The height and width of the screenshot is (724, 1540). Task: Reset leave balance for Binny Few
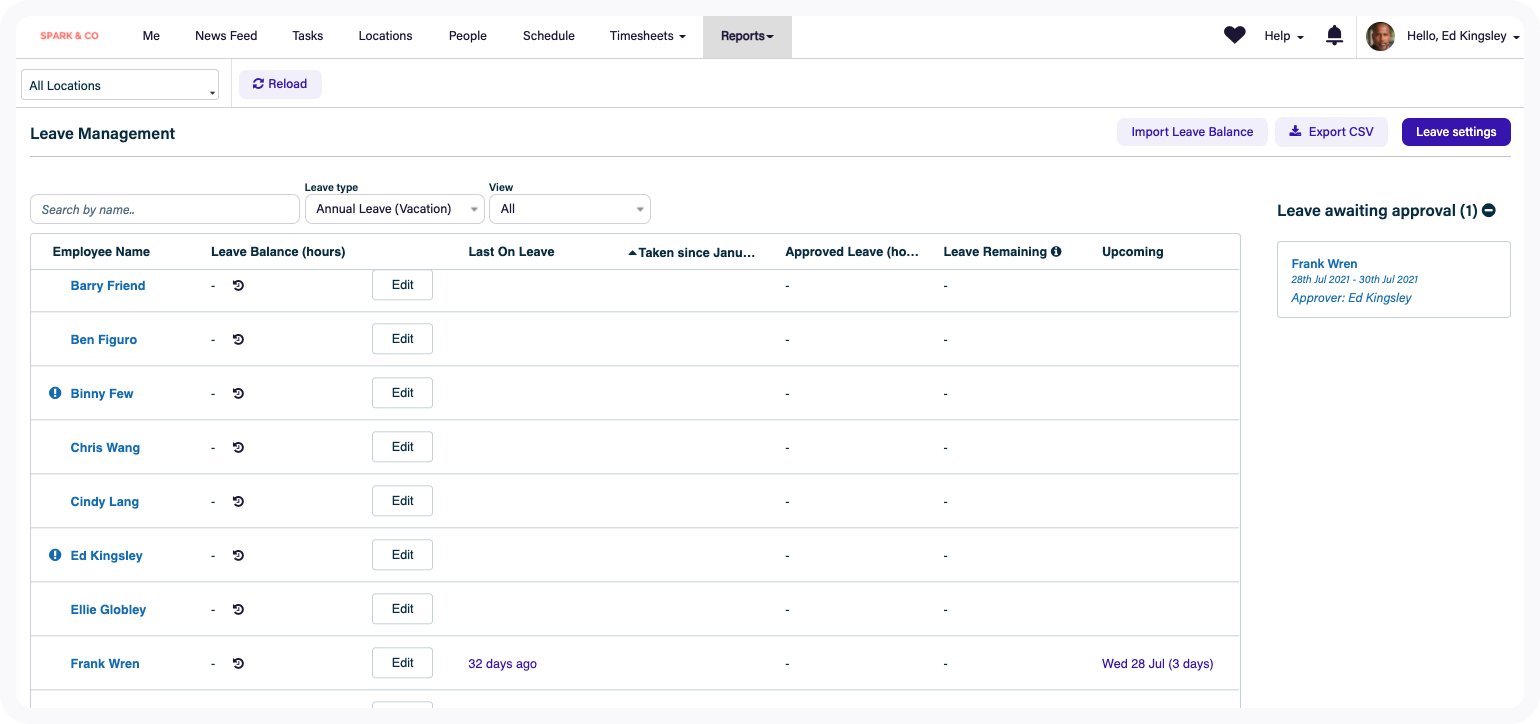[238, 394]
